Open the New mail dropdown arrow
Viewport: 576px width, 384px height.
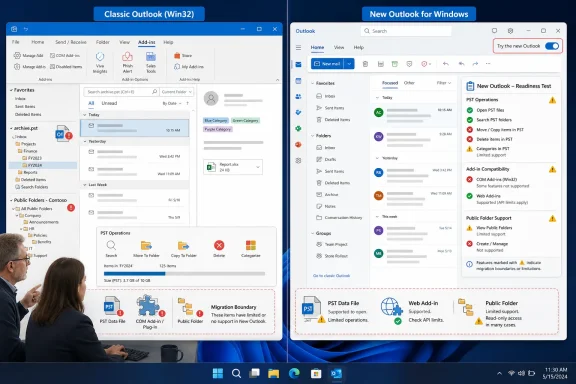click(349, 64)
